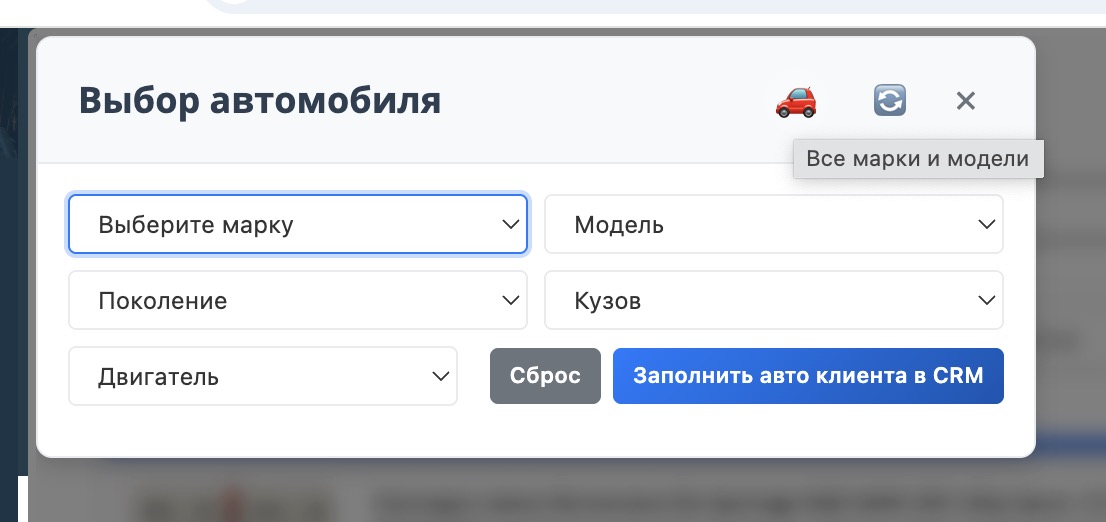
Task: Click the arrow in Модель field
Action: pos(986,225)
